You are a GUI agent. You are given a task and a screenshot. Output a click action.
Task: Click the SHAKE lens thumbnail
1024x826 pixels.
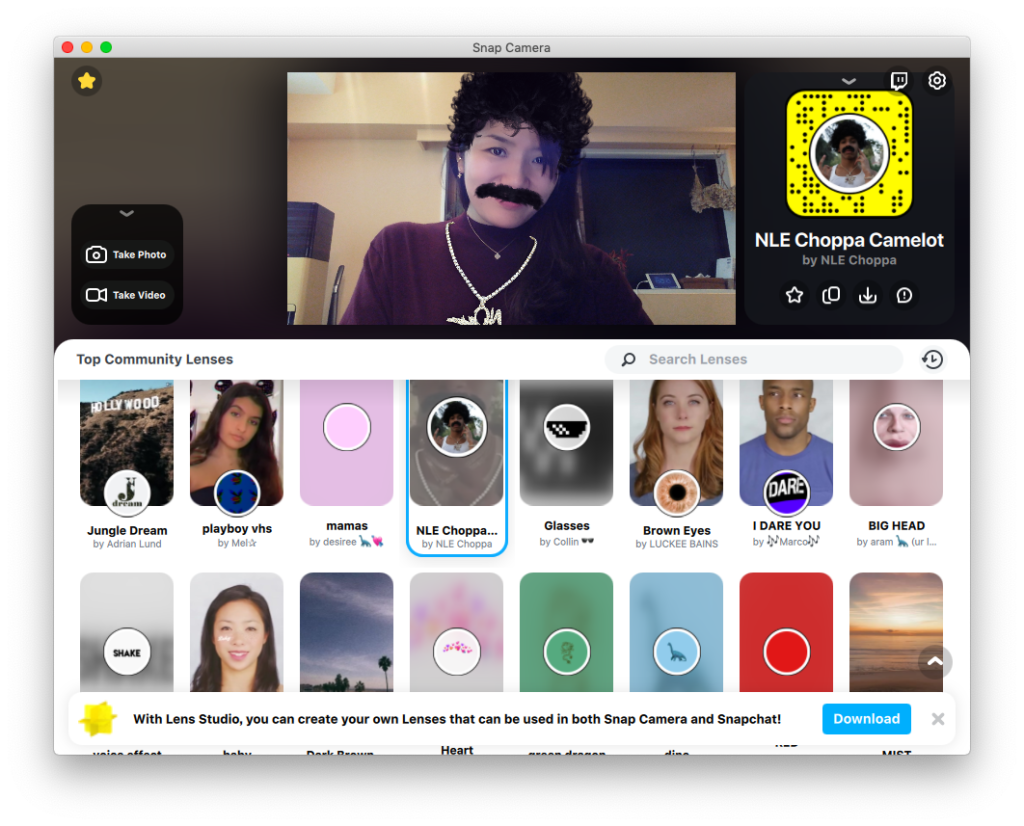127,632
